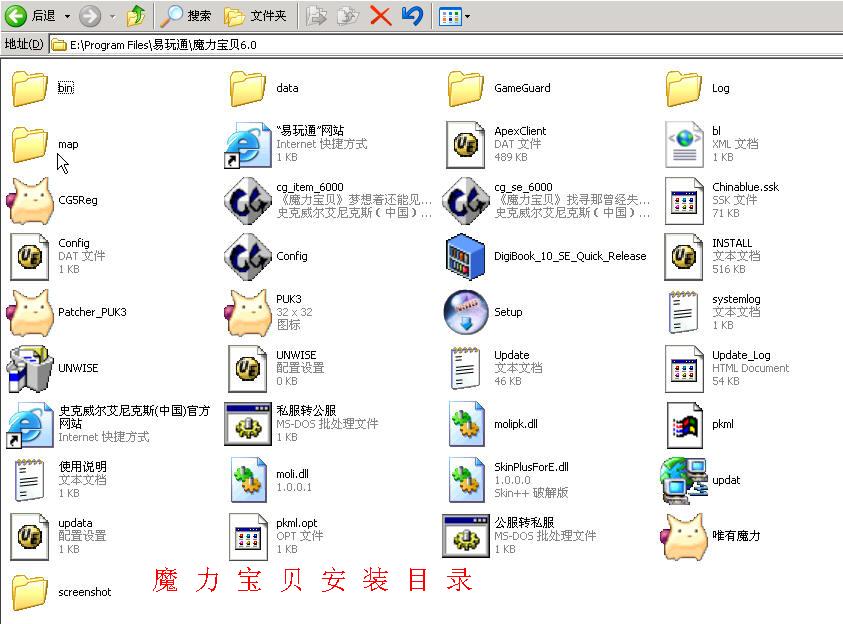Screen dimensions: 843x624
Task: Select the systemlog text document
Action: pyautogui.click(x=713, y=312)
